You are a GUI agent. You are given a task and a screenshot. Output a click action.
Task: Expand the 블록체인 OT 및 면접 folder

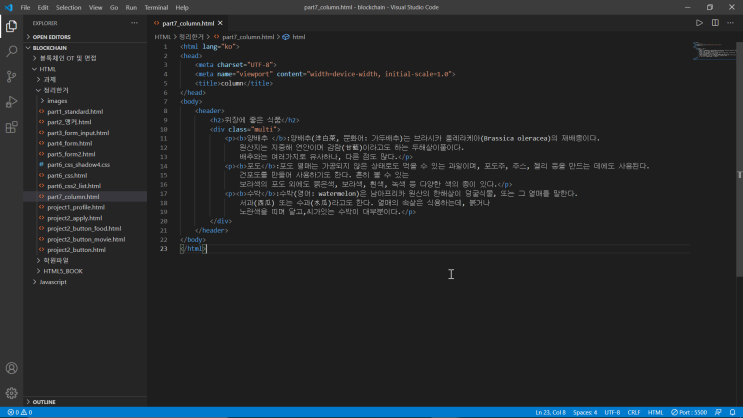(85, 58)
